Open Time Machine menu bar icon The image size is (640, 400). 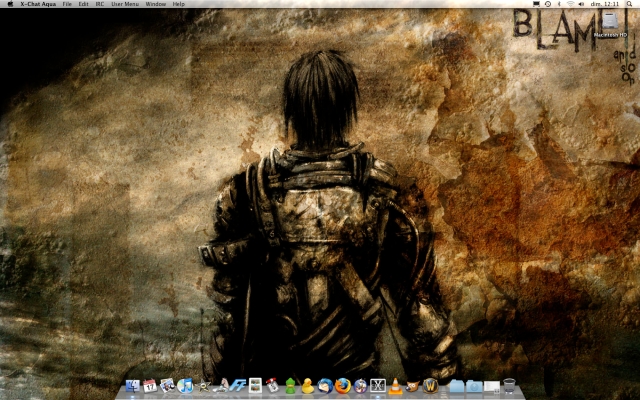click(x=548, y=4)
